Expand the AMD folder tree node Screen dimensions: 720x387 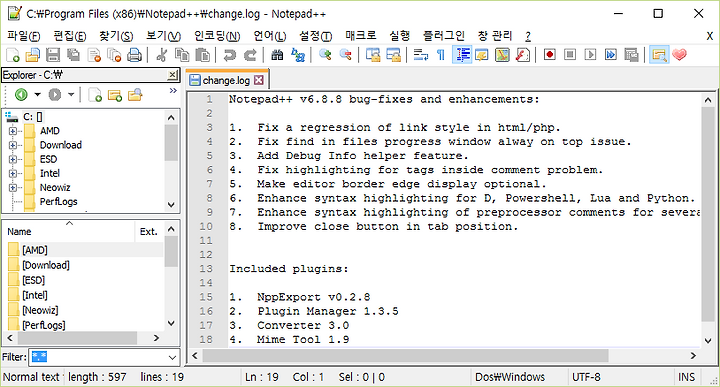tap(13, 131)
